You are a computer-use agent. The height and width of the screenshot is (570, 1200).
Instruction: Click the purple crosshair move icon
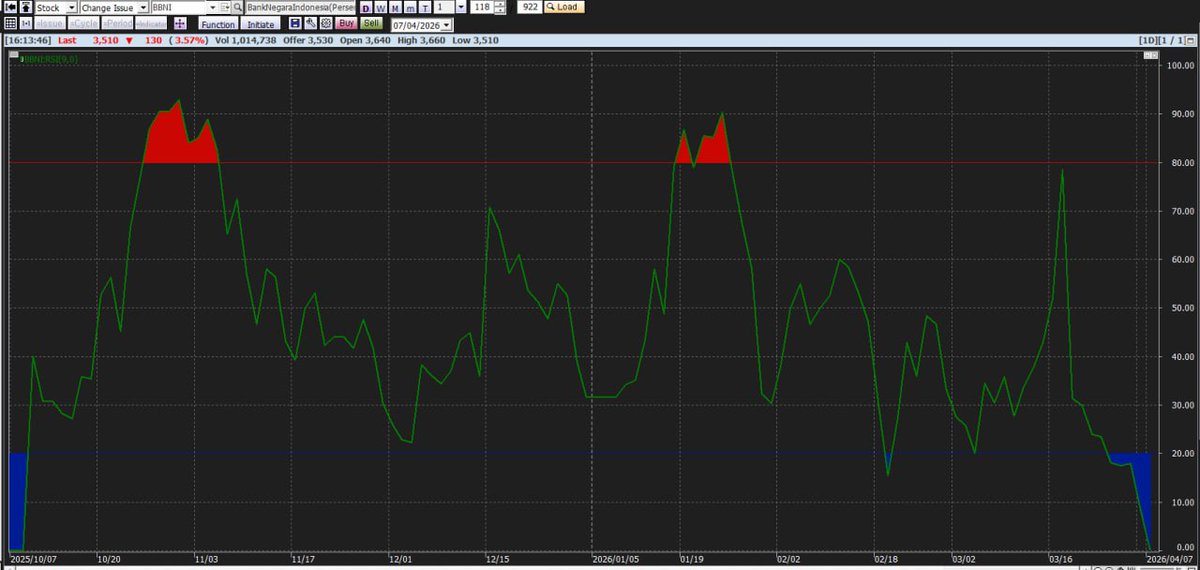tap(179, 24)
